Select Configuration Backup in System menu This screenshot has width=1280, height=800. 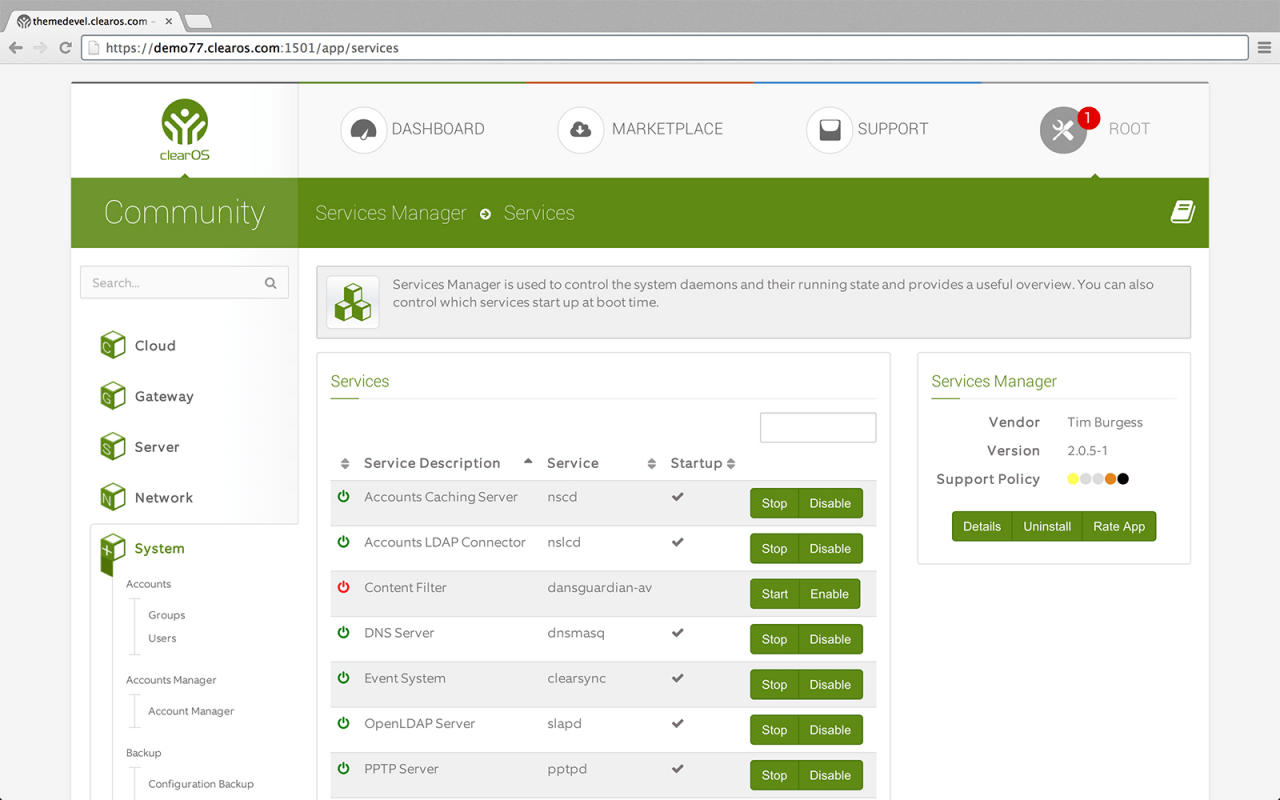point(201,784)
